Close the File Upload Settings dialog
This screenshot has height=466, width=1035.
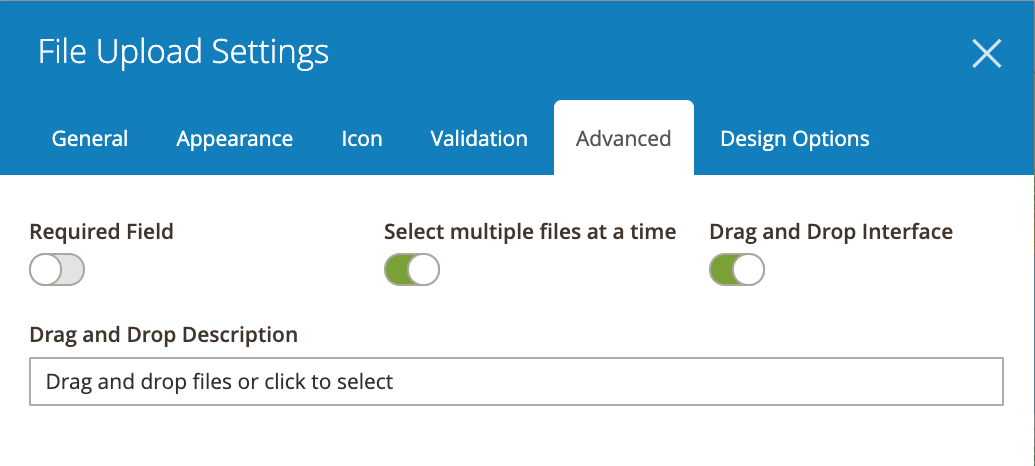(x=987, y=53)
